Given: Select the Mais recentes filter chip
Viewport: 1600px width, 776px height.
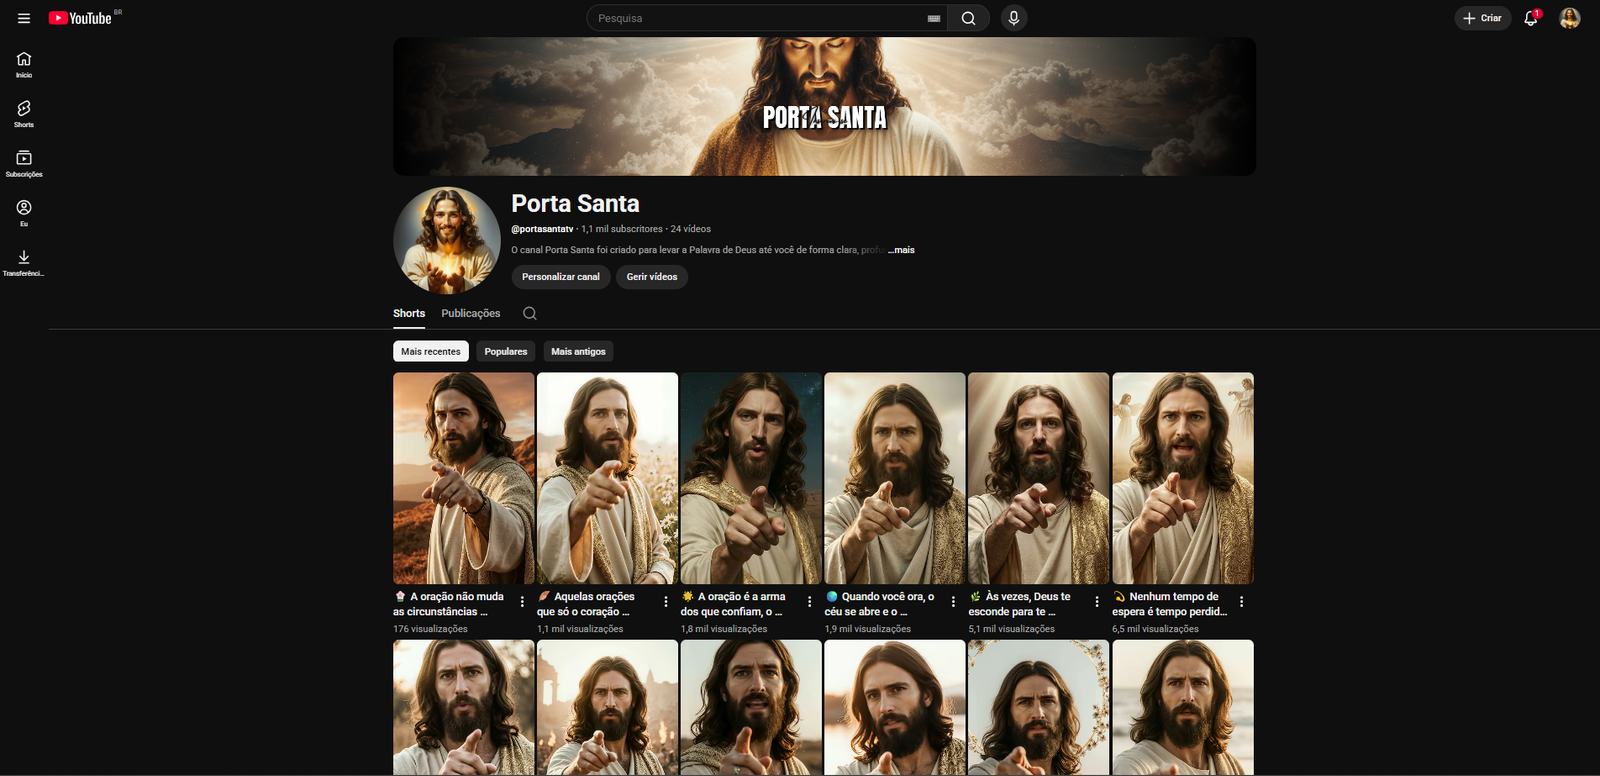Looking at the screenshot, I should coord(431,351).
